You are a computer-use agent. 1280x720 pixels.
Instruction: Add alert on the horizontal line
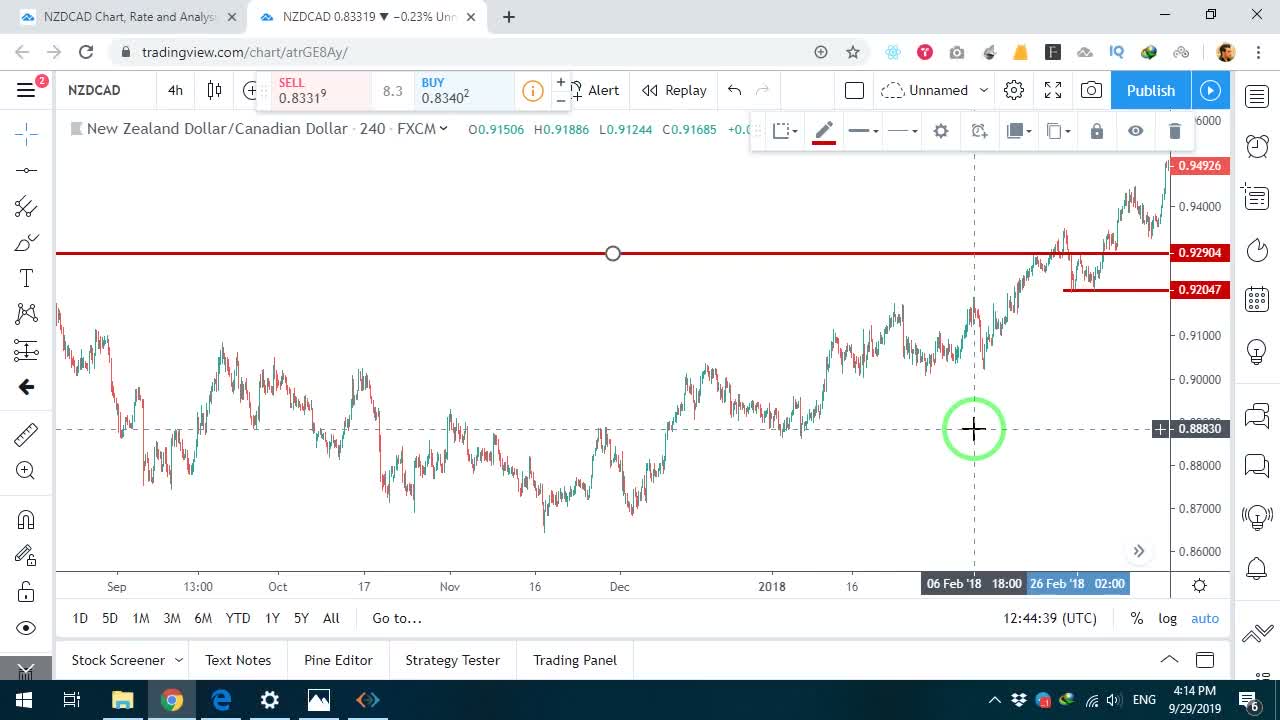coord(979,131)
